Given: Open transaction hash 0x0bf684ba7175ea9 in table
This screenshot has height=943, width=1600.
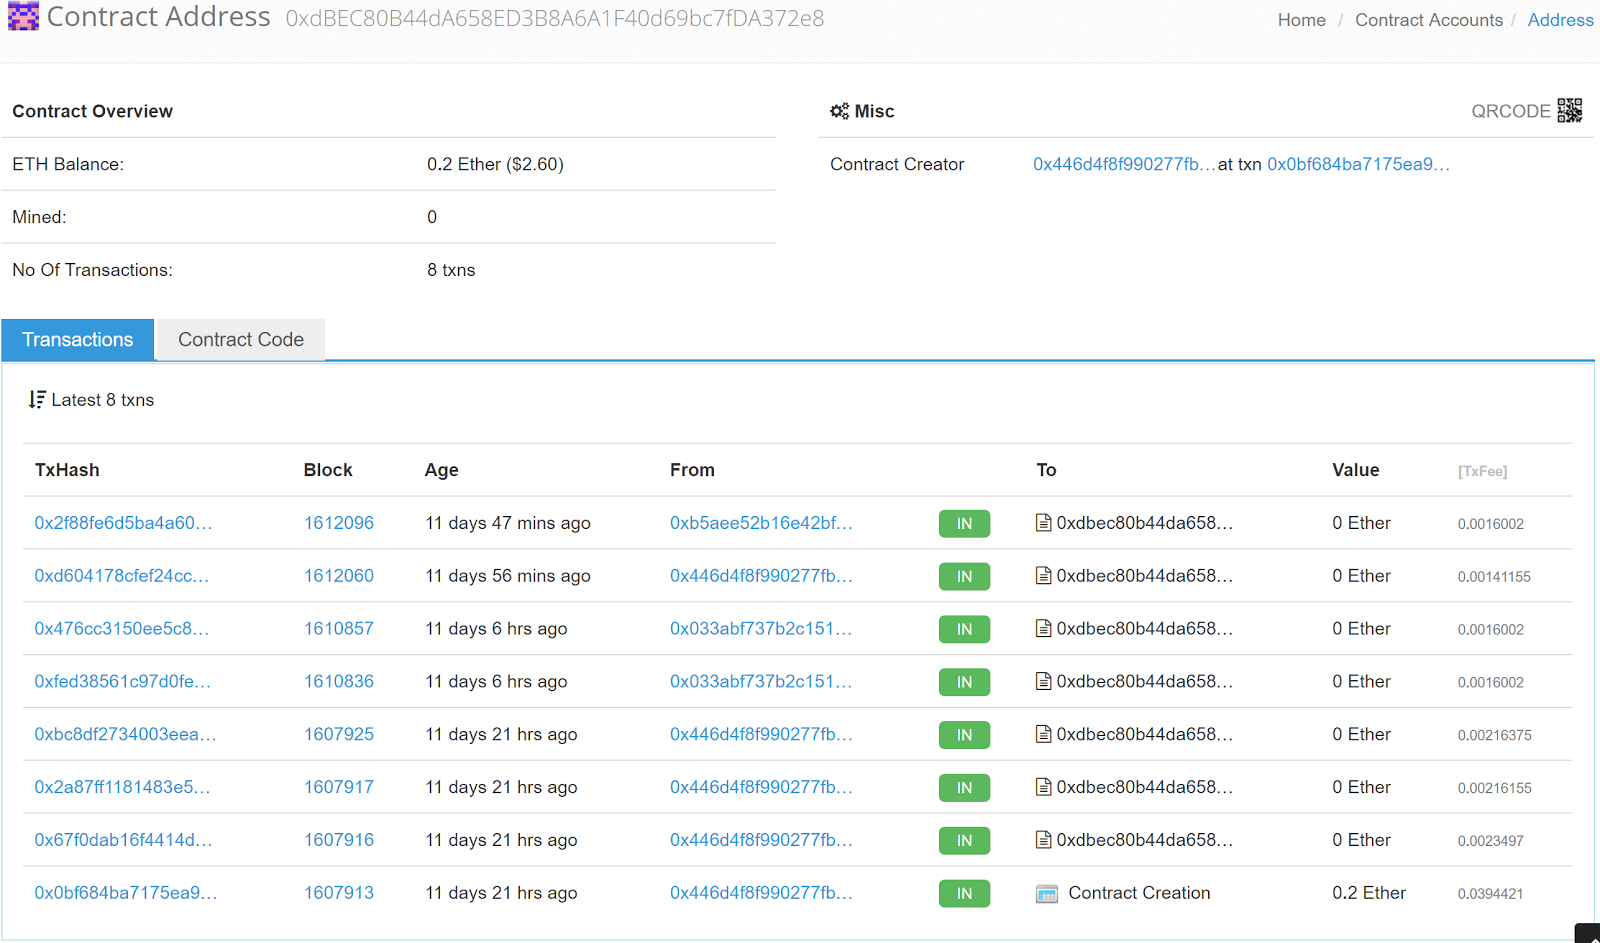Looking at the screenshot, I should [x=125, y=893].
